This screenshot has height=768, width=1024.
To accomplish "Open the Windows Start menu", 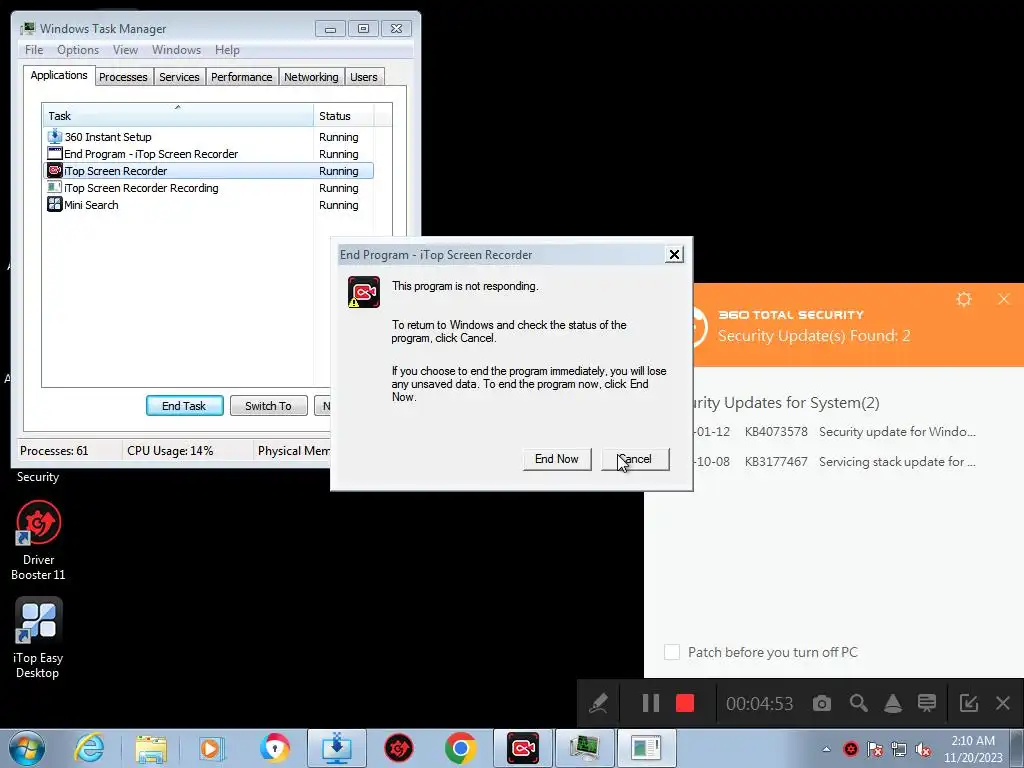I will pos(27,748).
